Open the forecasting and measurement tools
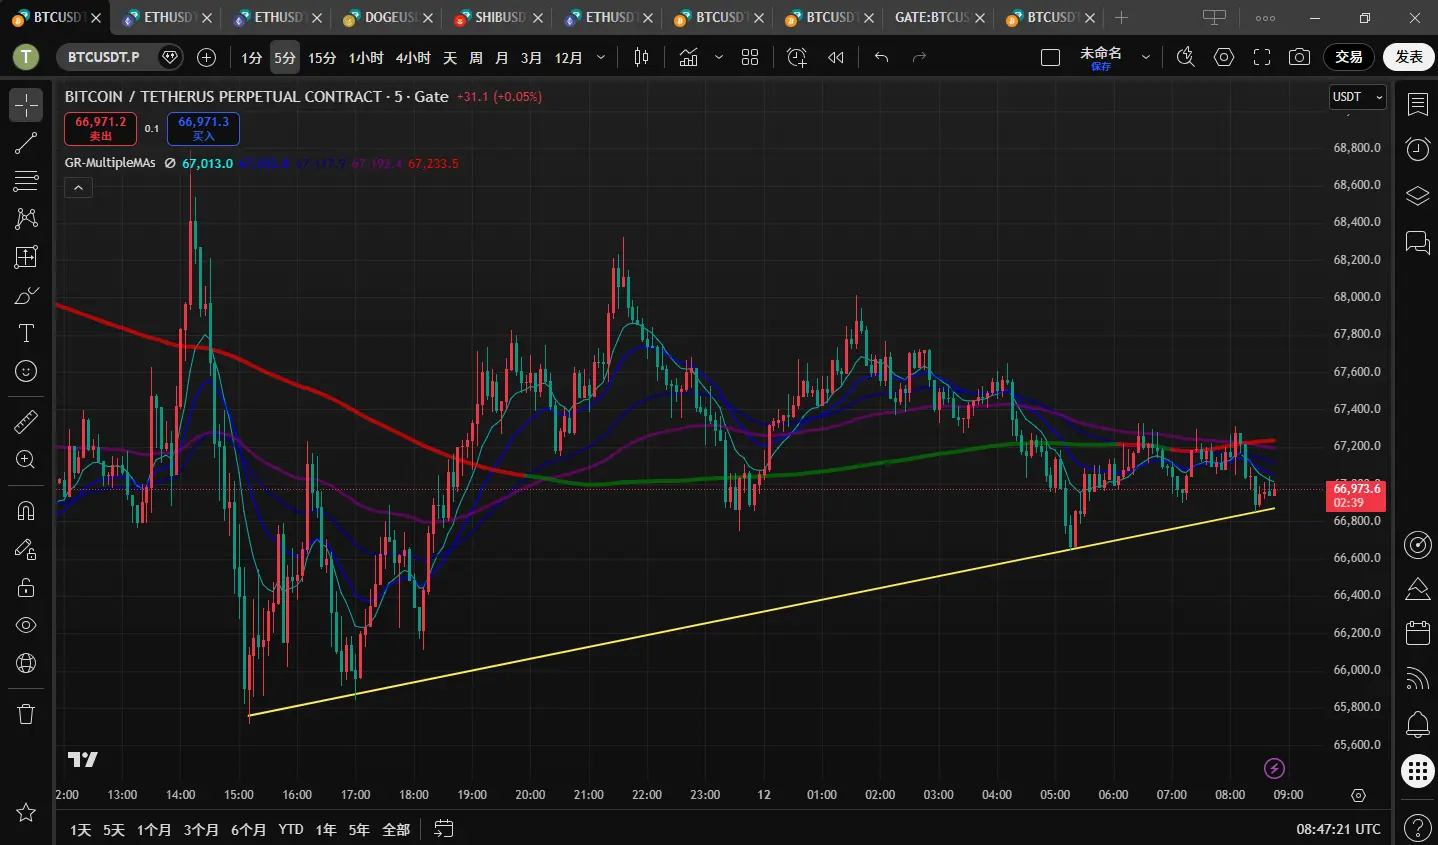This screenshot has width=1438, height=845. (26, 257)
